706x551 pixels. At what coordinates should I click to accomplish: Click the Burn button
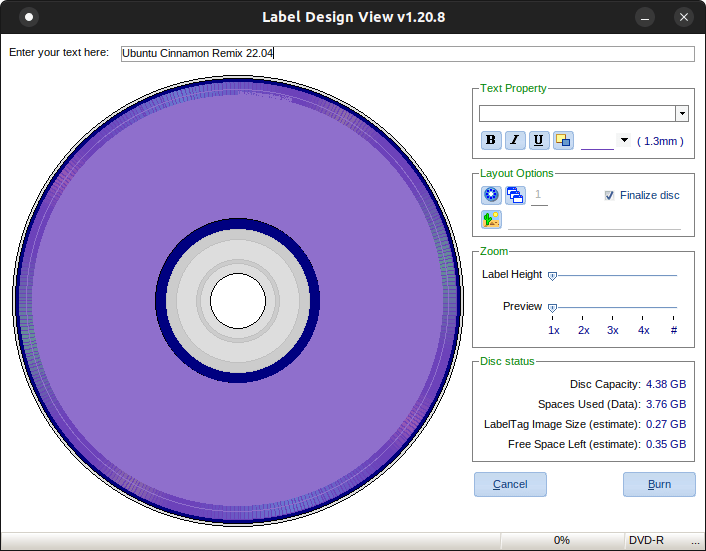[659, 484]
